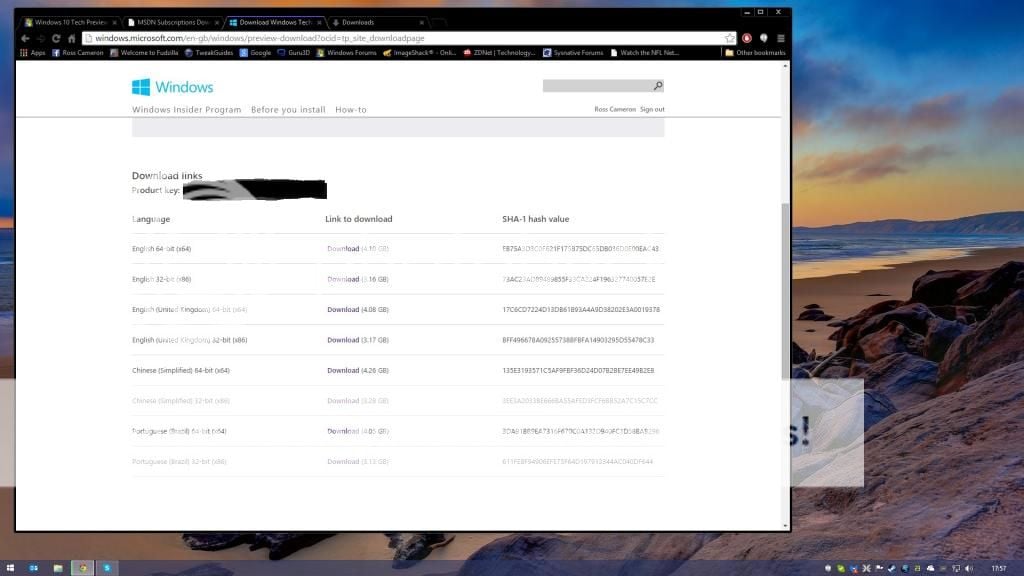Open the Welcome to Fudzilla bookmark
1024x576 pixels.
point(144,53)
